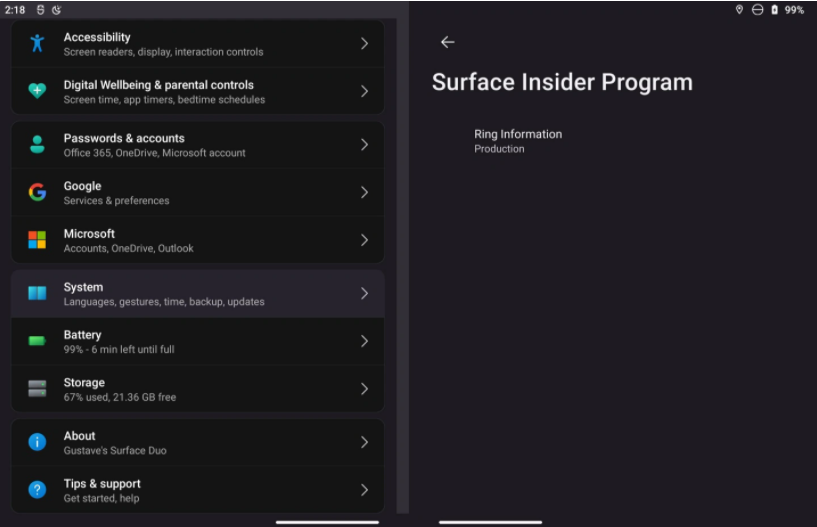Click the Digital Wellbeing heart icon

coord(37,91)
